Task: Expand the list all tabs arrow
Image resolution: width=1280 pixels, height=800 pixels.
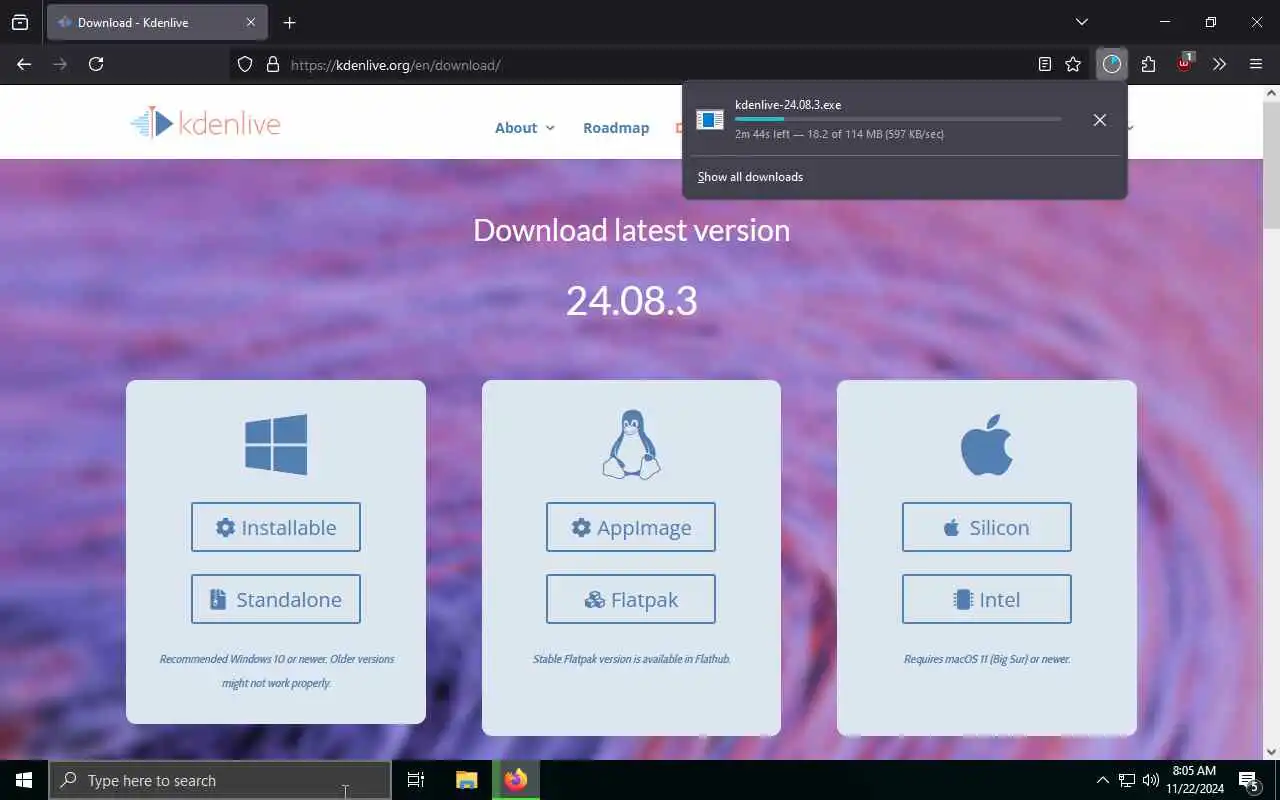Action: click(1081, 22)
